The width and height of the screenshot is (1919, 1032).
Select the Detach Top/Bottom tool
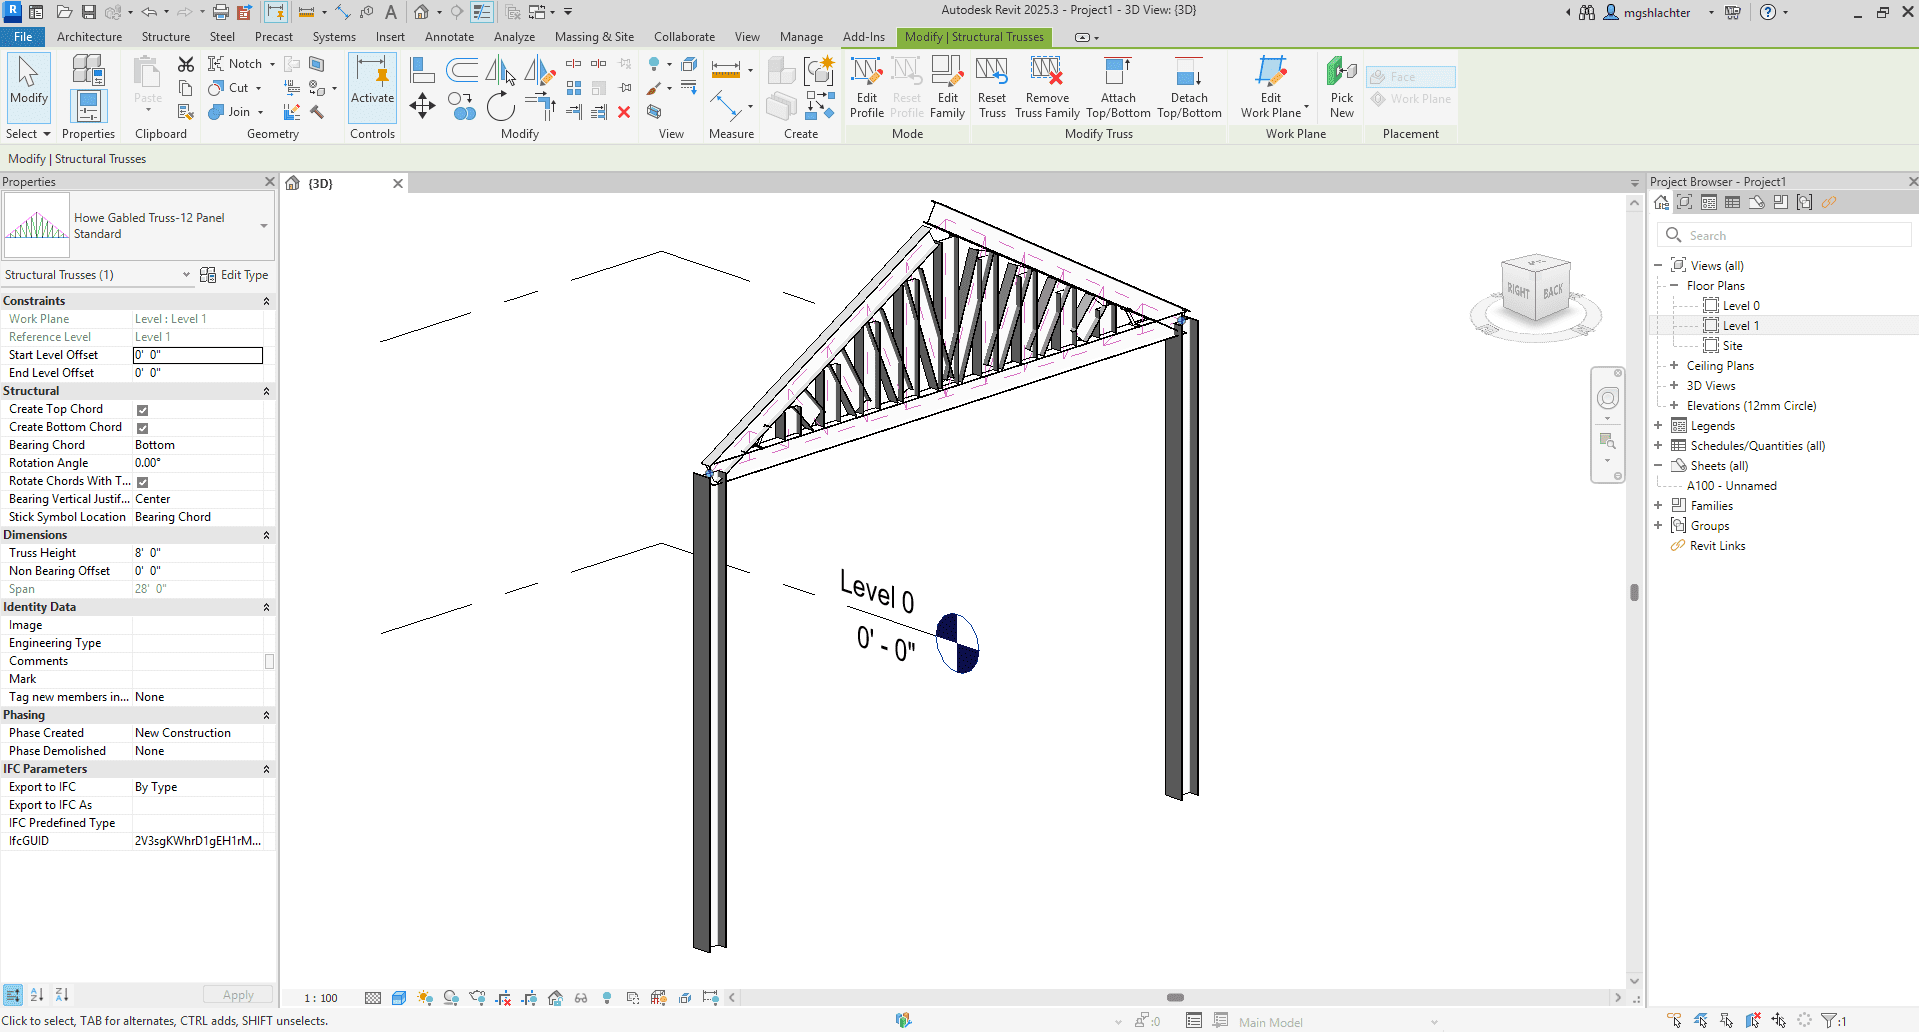(1188, 87)
